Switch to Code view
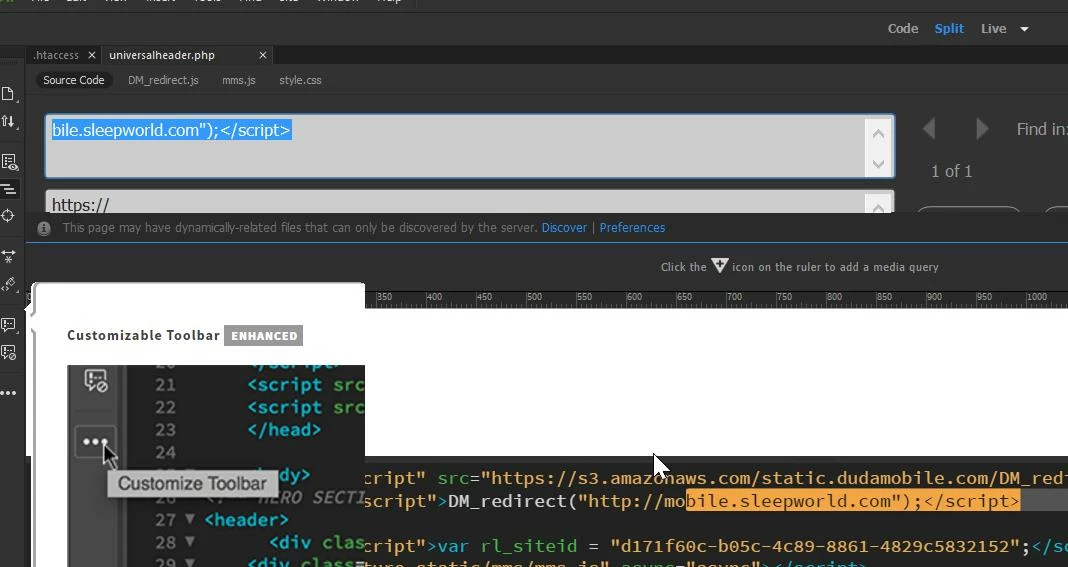Image resolution: width=1068 pixels, height=567 pixels. (902, 29)
